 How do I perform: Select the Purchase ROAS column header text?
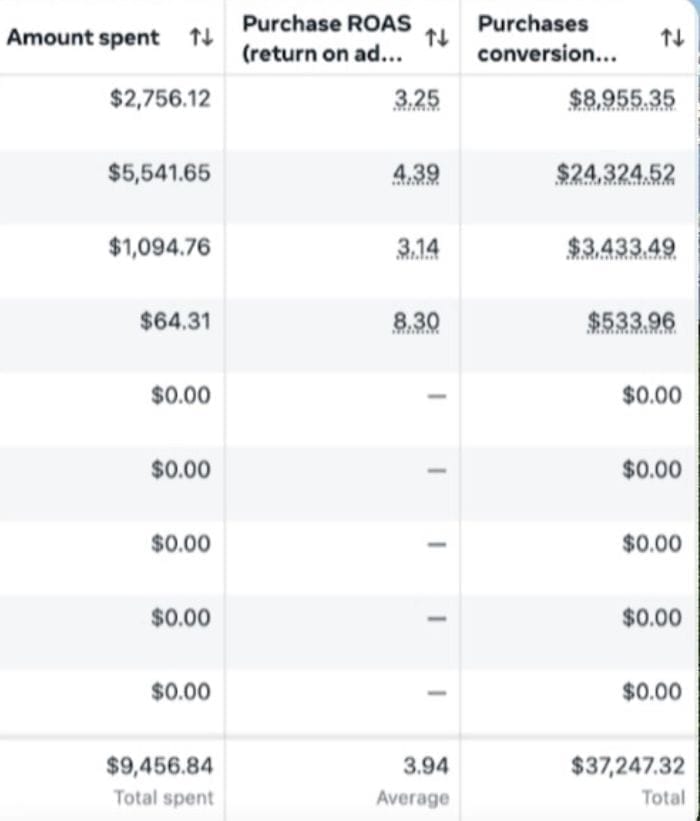click(x=326, y=38)
